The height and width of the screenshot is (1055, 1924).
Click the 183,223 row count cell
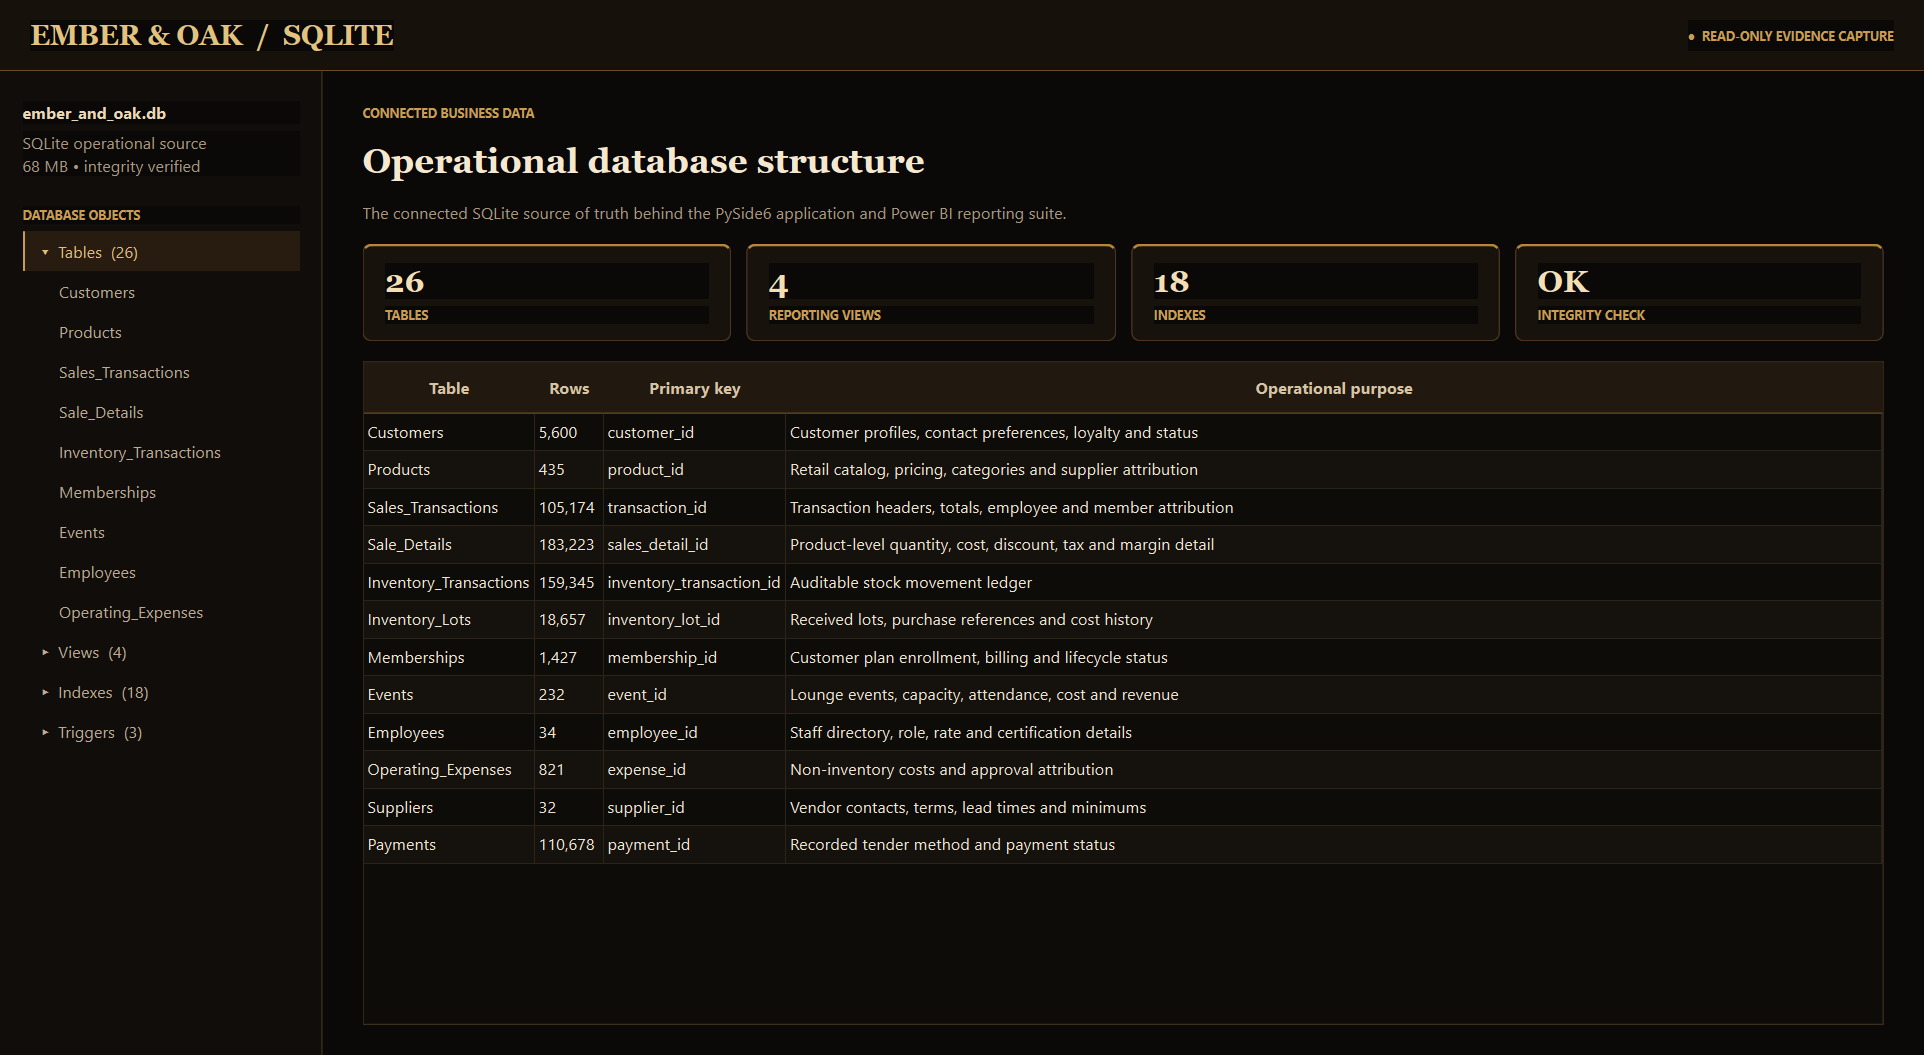(x=569, y=544)
